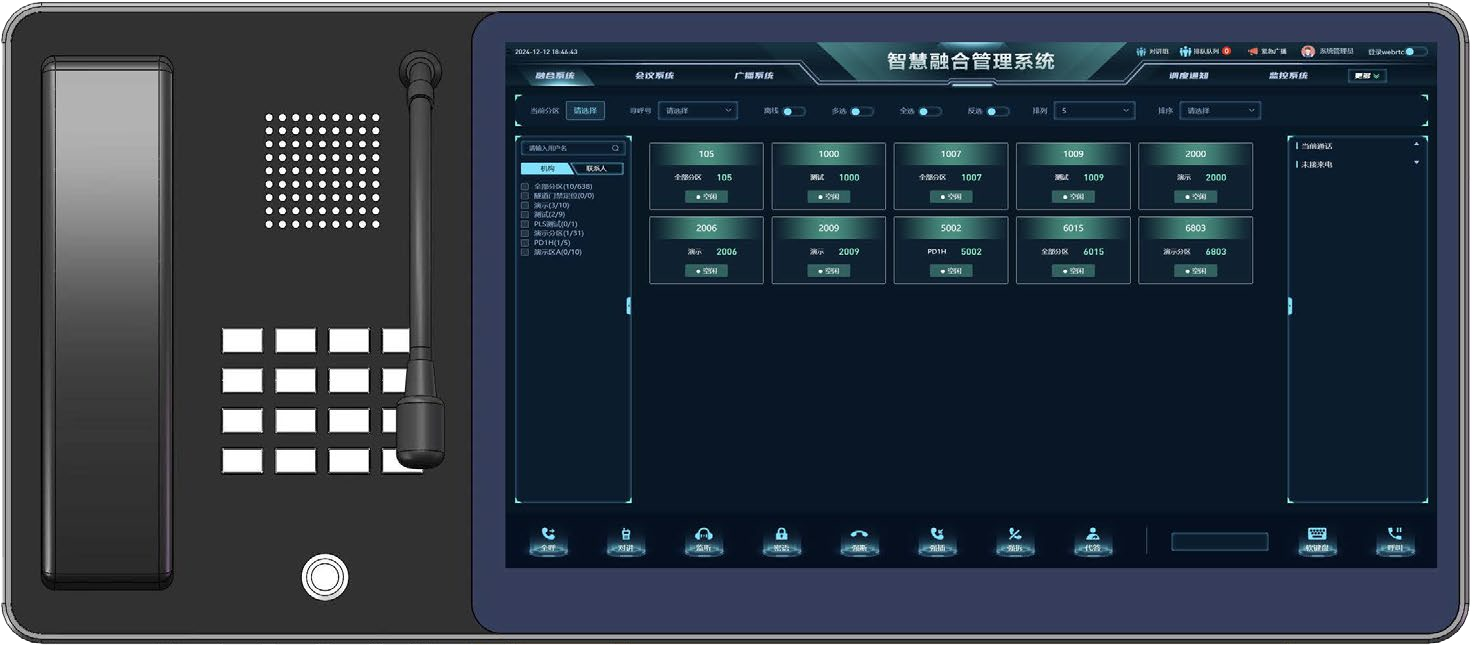
Task: Select the 密语 padlock icon
Action: 782,534
